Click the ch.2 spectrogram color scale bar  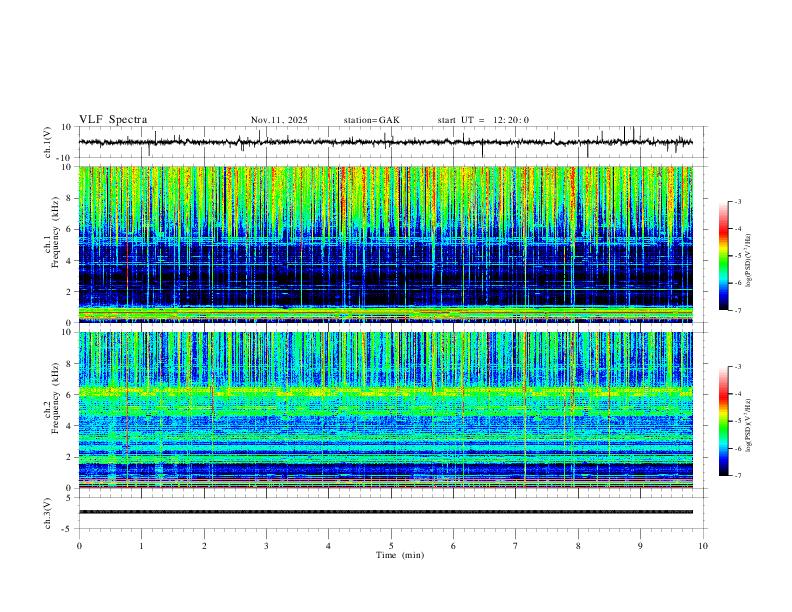tap(723, 421)
